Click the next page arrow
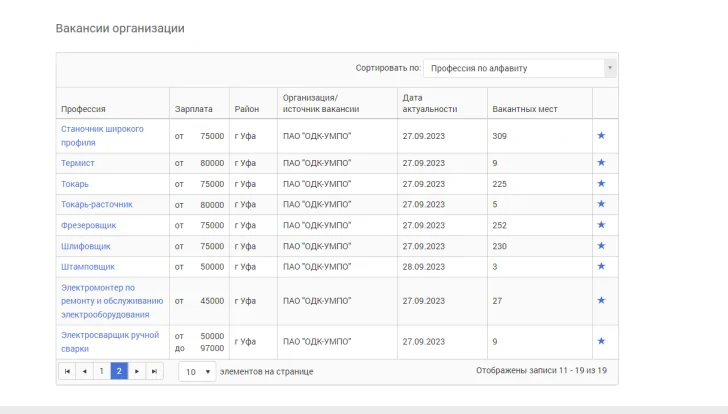The image size is (728, 414). click(x=137, y=371)
